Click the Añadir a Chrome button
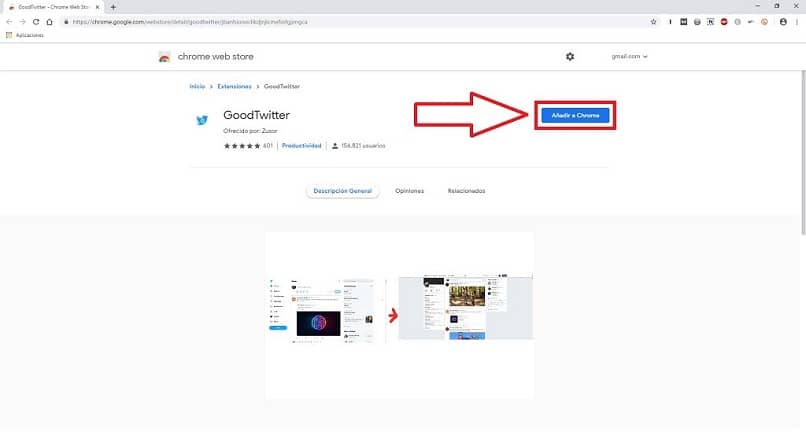This screenshot has width=806, height=436. click(575, 115)
